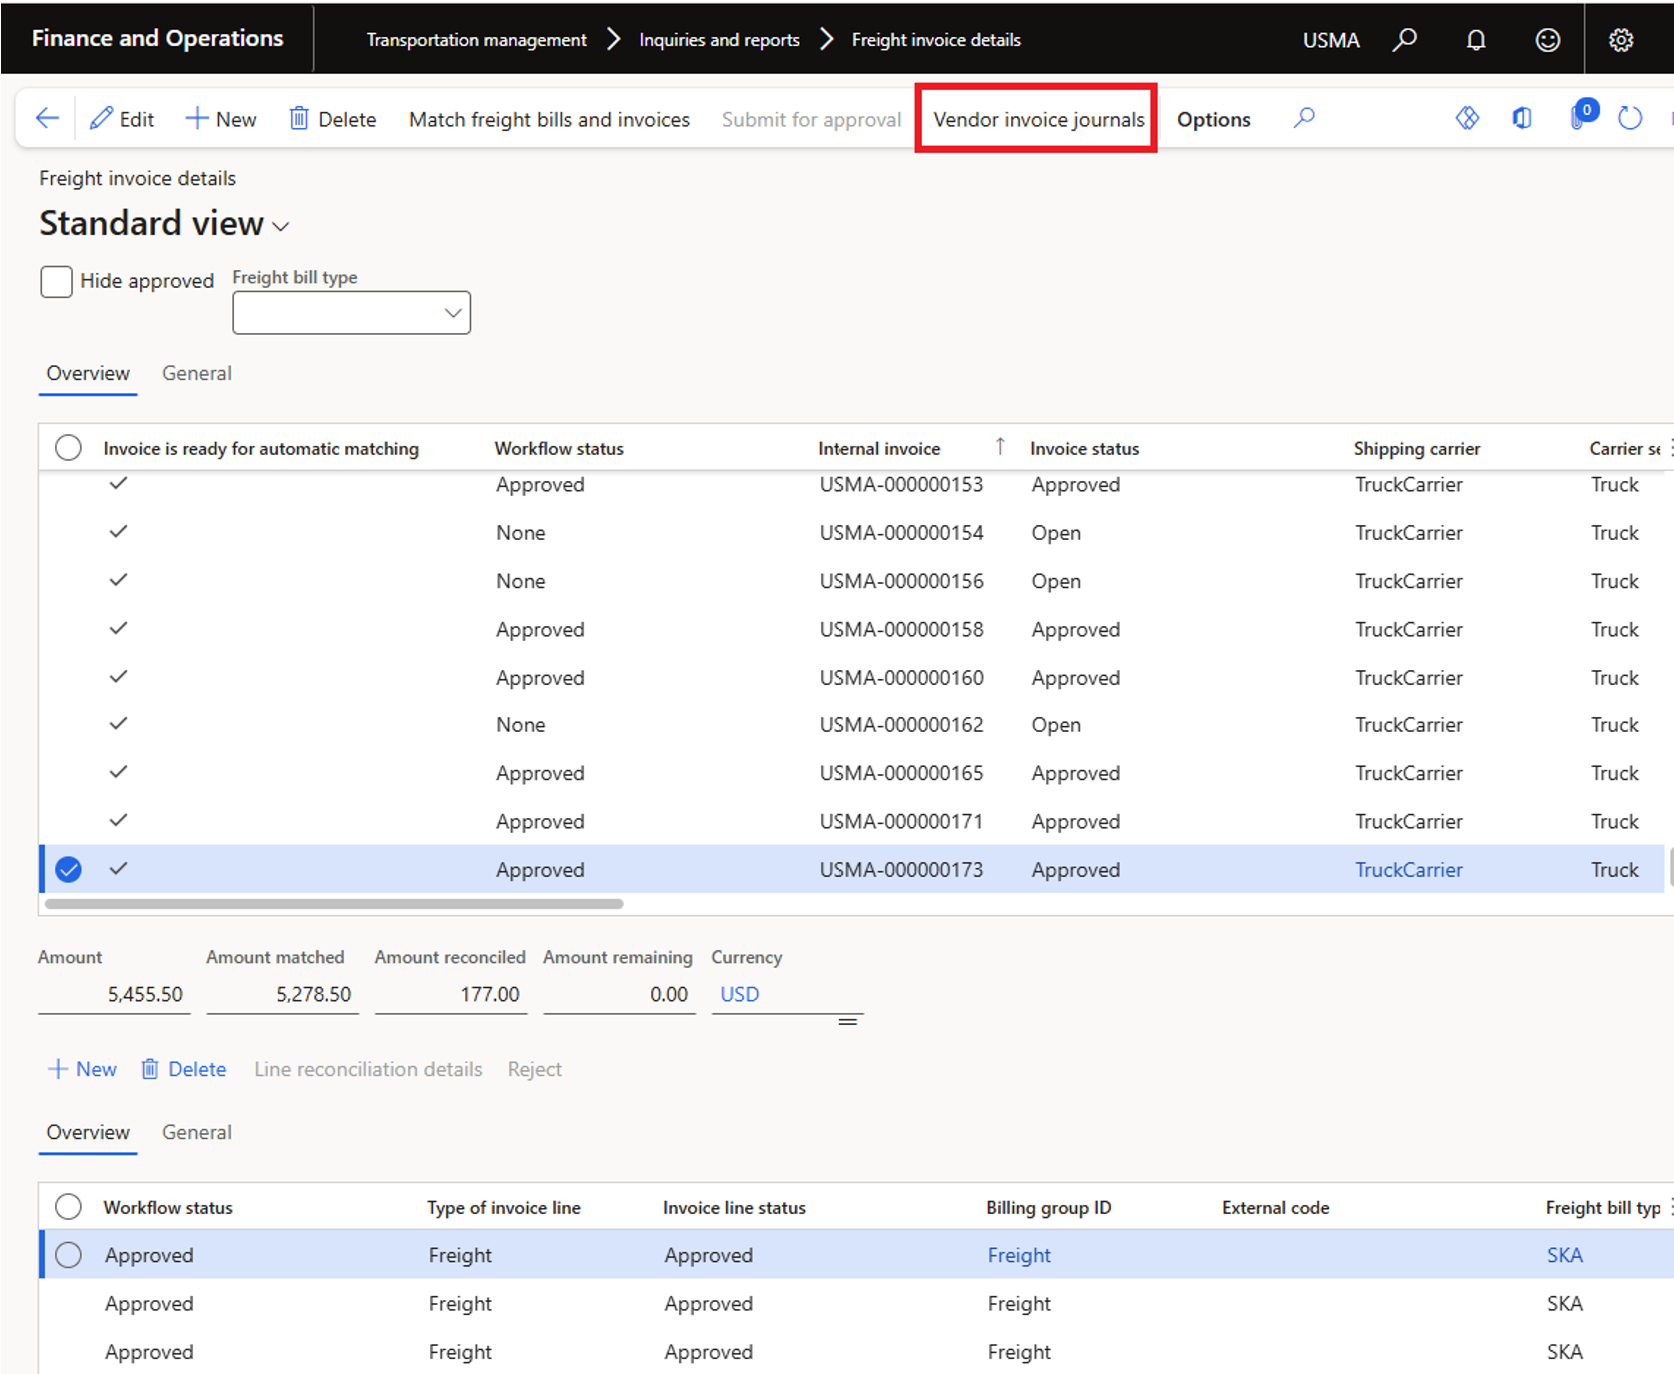
Task: Click the Amount field 5,455.50
Action: pyautogui.click(x=114, y=994)
